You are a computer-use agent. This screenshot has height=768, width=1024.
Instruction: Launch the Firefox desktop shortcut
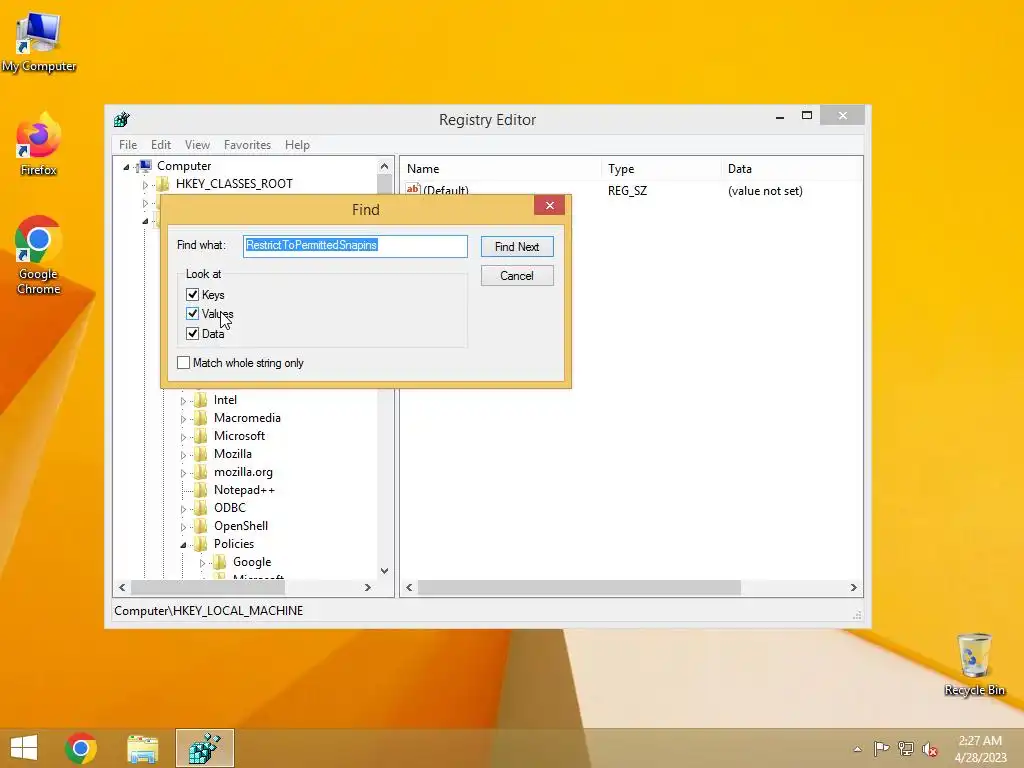pyautogui.click(x=39, y=144)
